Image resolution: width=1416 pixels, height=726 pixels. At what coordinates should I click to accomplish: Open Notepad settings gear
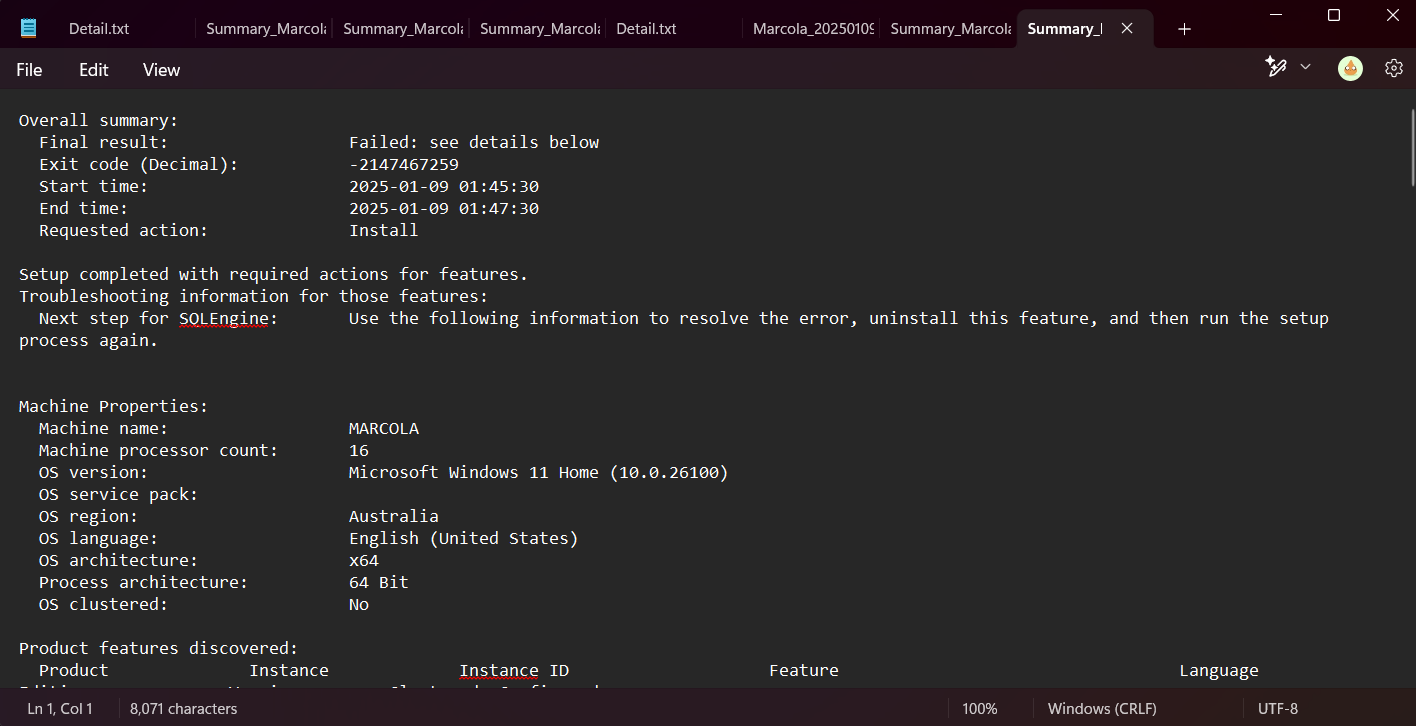click(1394, 68)
